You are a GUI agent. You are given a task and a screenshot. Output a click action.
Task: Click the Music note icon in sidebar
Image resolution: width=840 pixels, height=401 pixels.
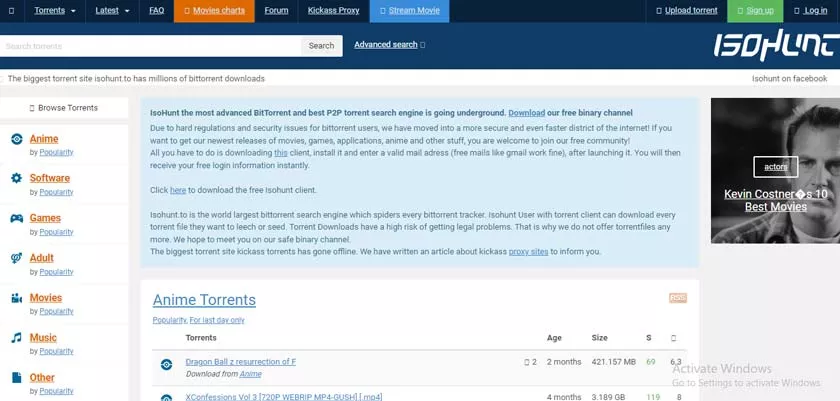coord(16,338)
